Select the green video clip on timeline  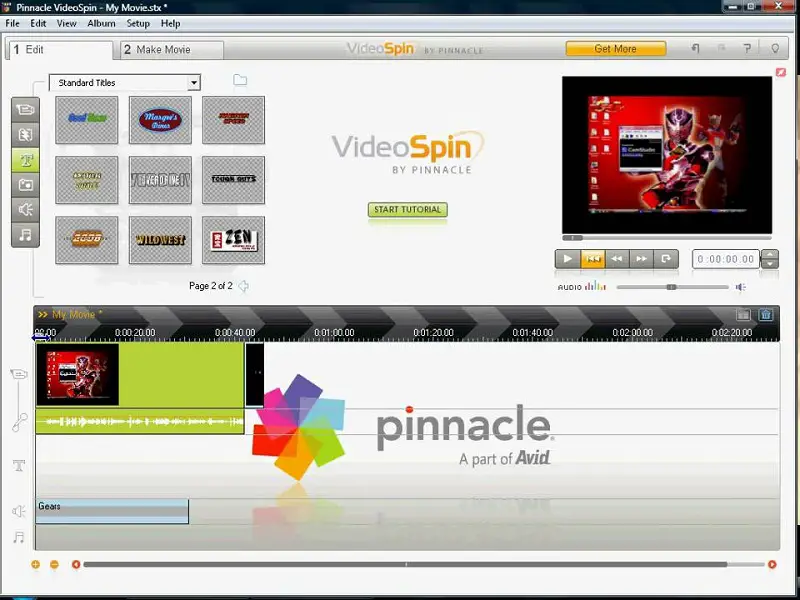point(140,375)
